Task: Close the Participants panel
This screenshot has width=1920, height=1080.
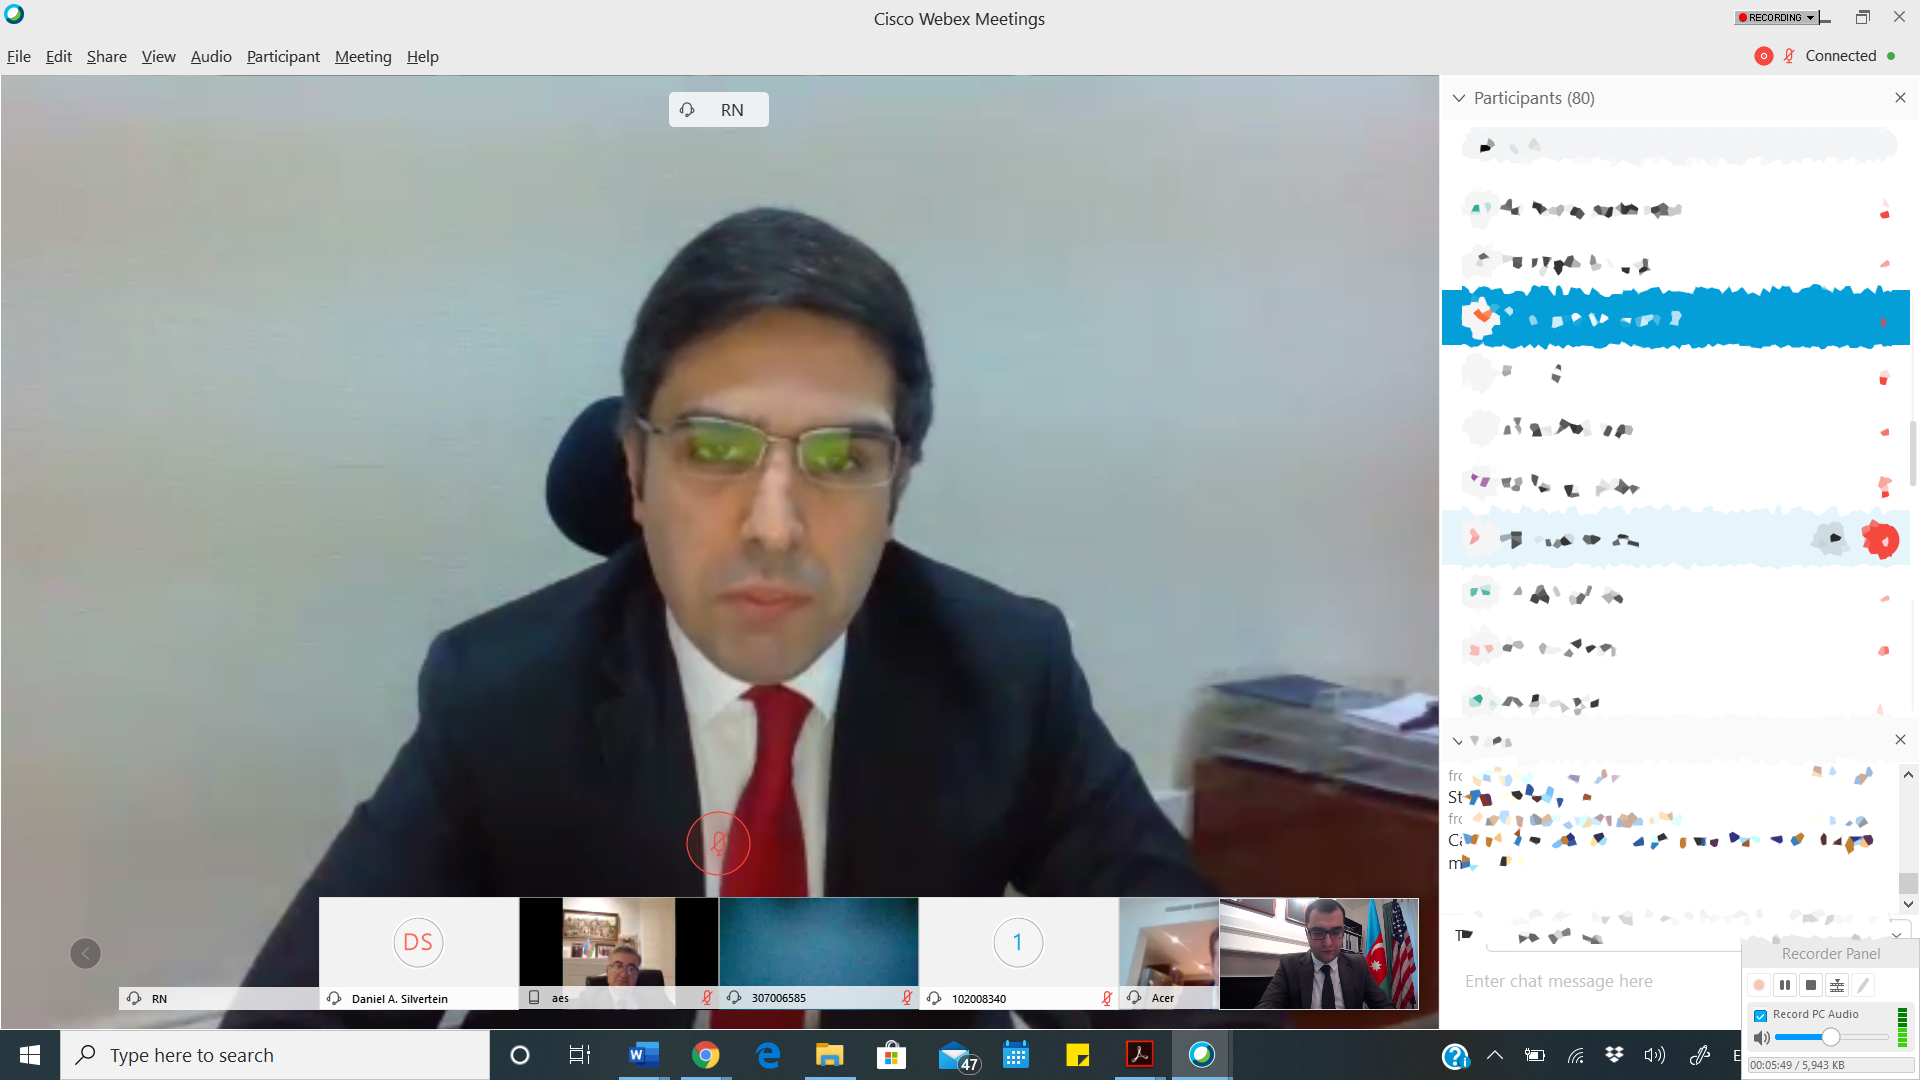Action: (x=1900, y=98)
